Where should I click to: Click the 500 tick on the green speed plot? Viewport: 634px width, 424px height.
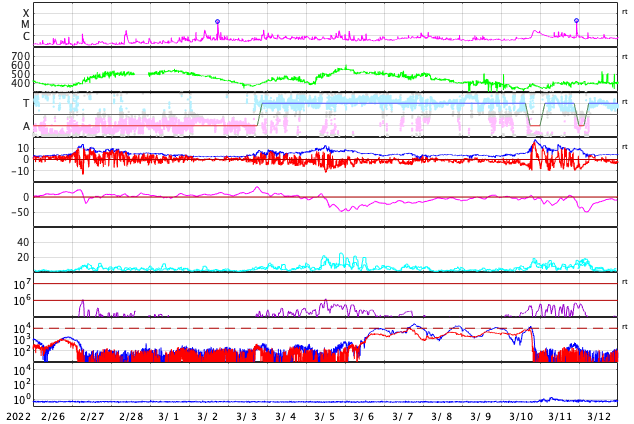(x=21, y=74)
